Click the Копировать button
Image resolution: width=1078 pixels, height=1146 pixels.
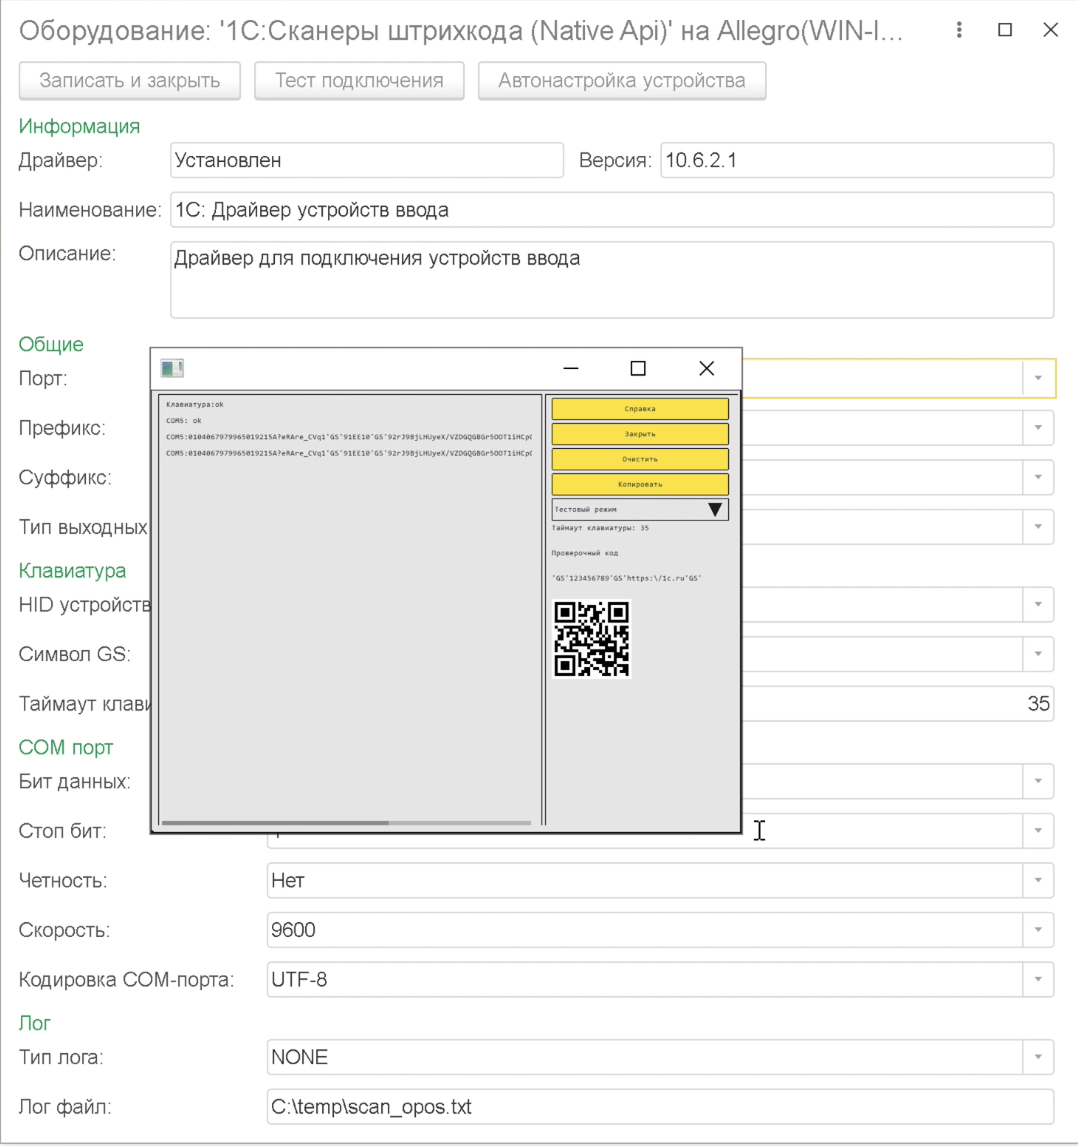pos(640,484)
